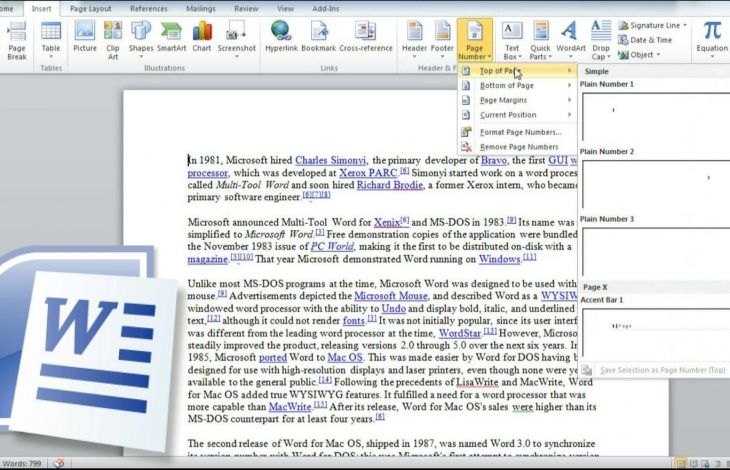
Task: Expand the Current Position submenu arrow
Action: coord(569,114)
